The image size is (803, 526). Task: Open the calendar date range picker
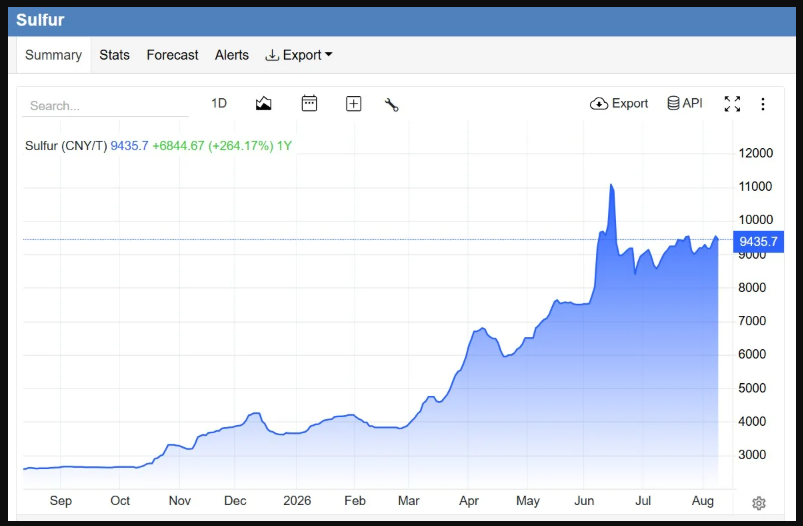pos(309,103)
